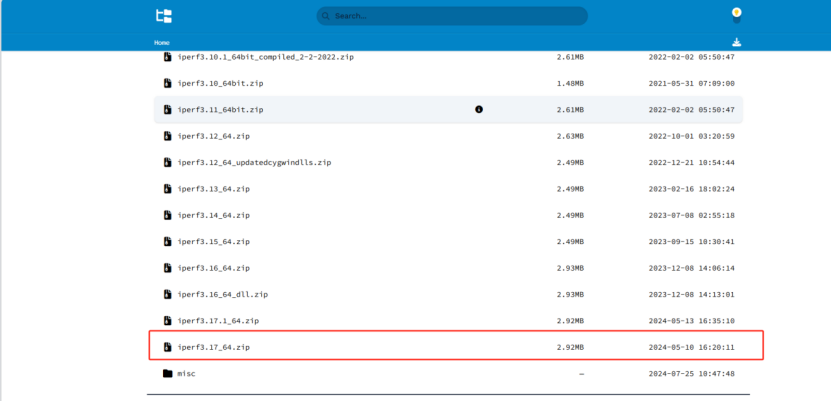This screenshot has width=831, height=401.
Task: Click size 2.92MB of iperf3.17_64.zip
Action: 570,347
